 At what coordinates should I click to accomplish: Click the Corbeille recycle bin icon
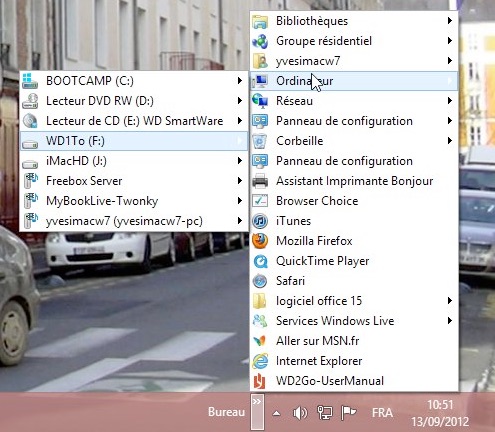(260, 141)
